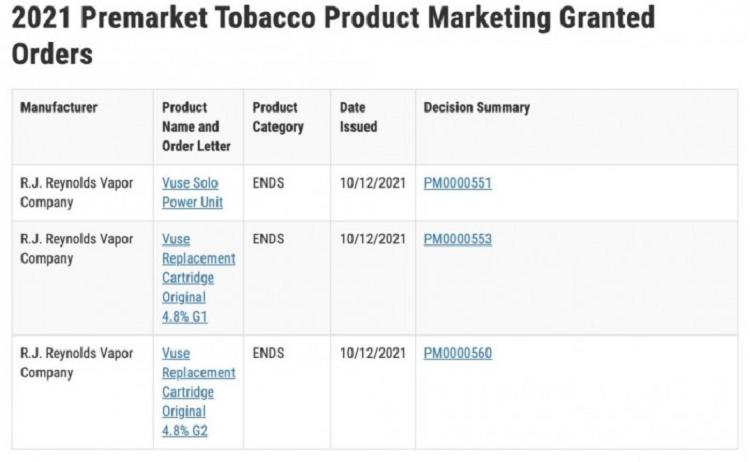Click the Date Issued column header
The image size is (750, 462).
pyautogui.click(x=358, y=117)
